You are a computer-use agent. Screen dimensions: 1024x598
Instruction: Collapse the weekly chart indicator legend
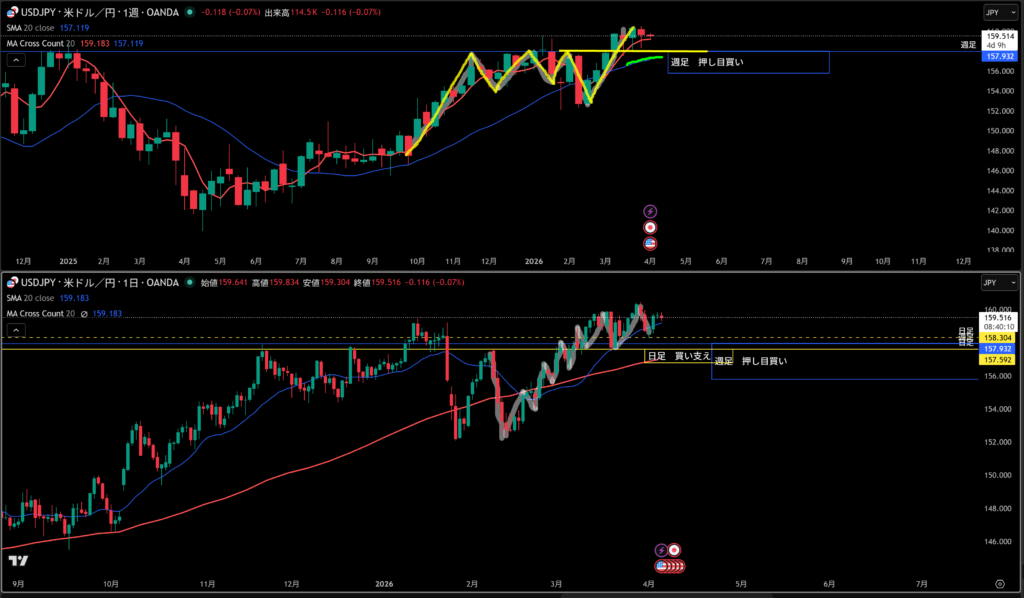pyautogui.click(x=14, y=60)
